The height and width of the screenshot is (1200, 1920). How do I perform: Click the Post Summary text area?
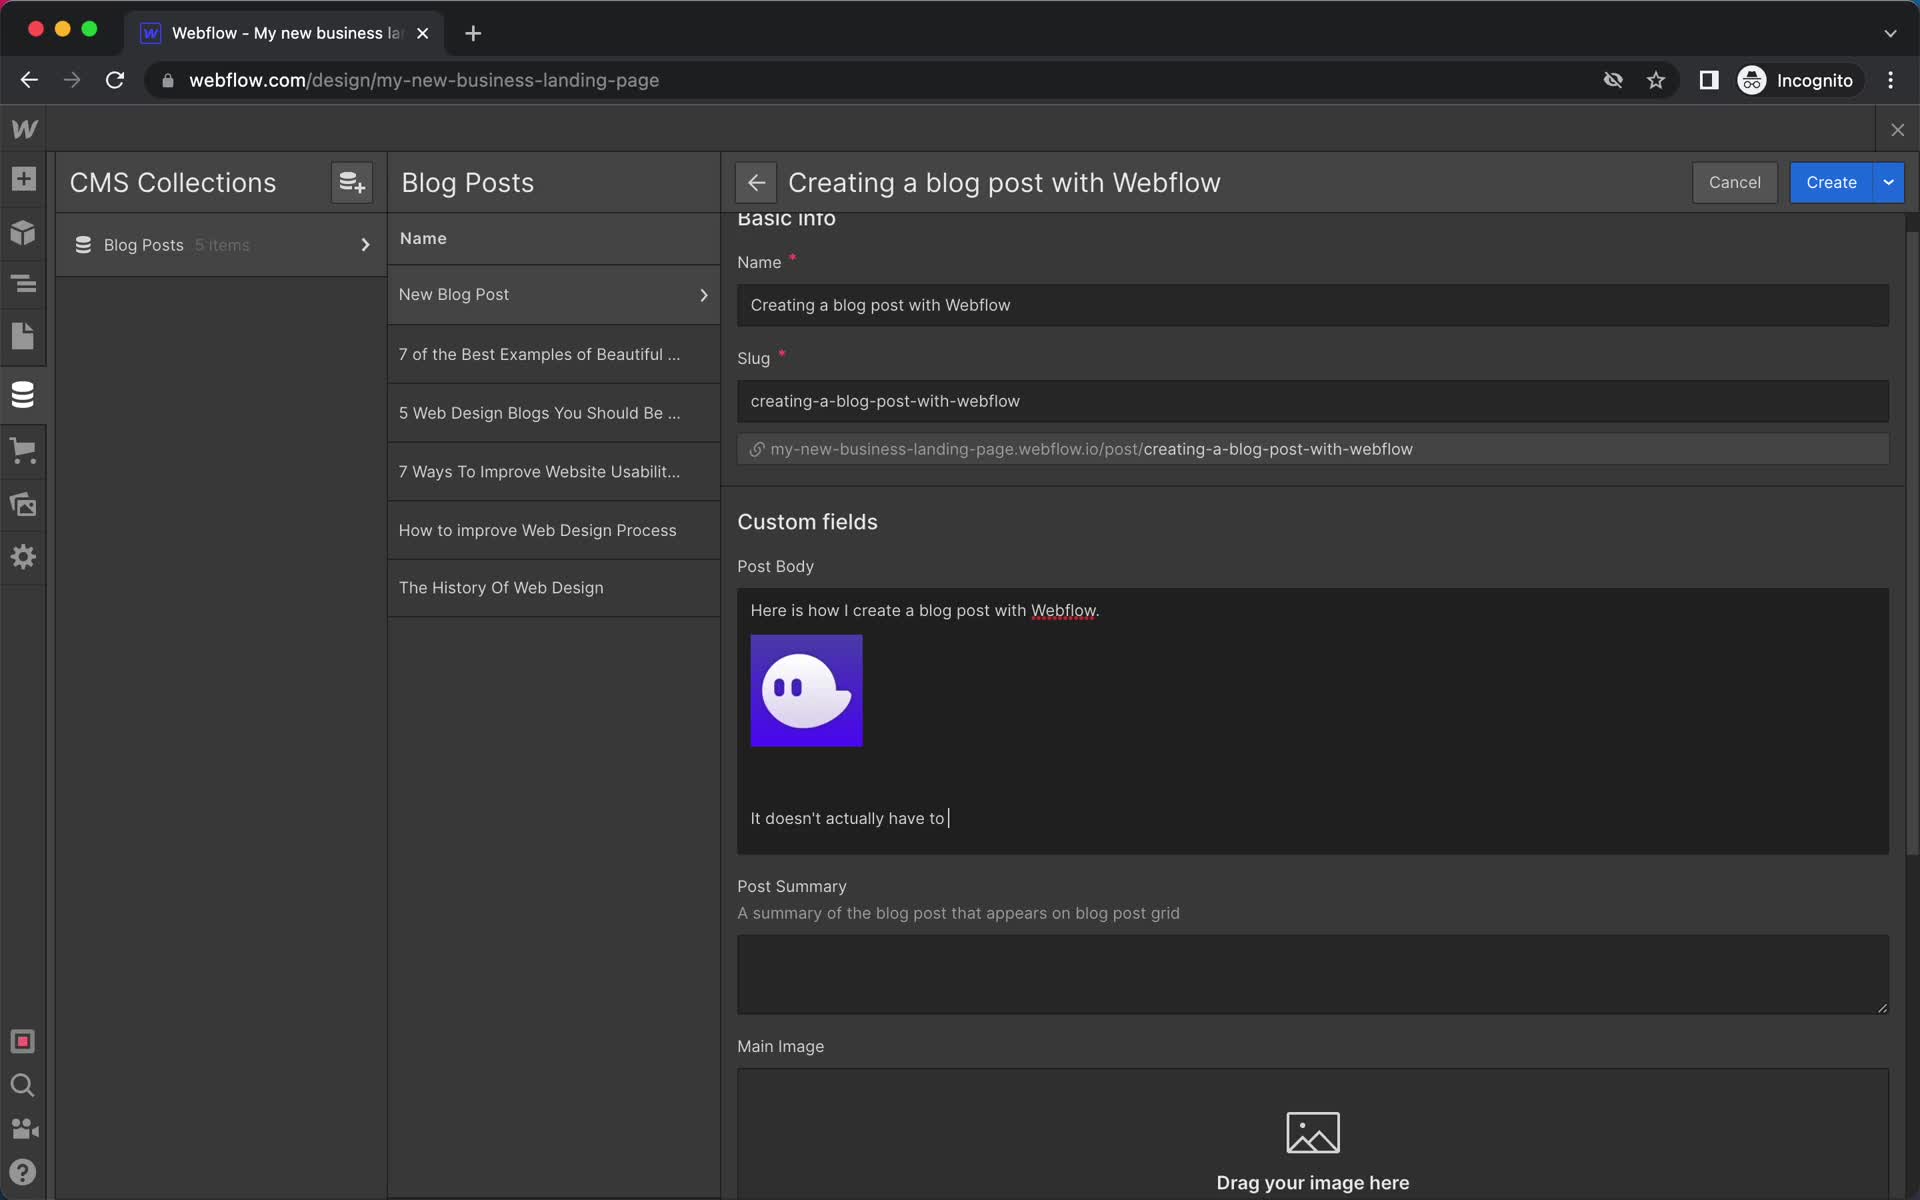pos(1312,975)
